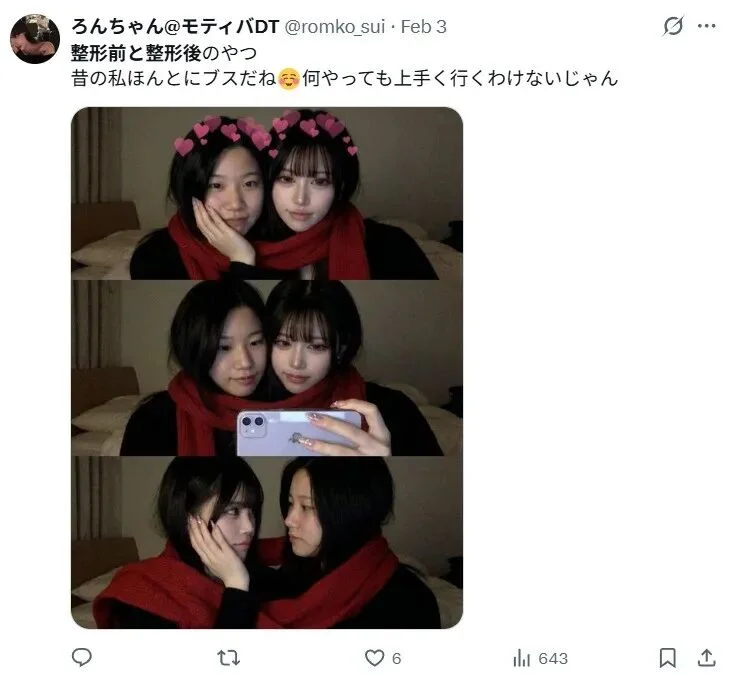Click the like count 6
Viewport: 737px width, 676px height.
pos(396,658)
